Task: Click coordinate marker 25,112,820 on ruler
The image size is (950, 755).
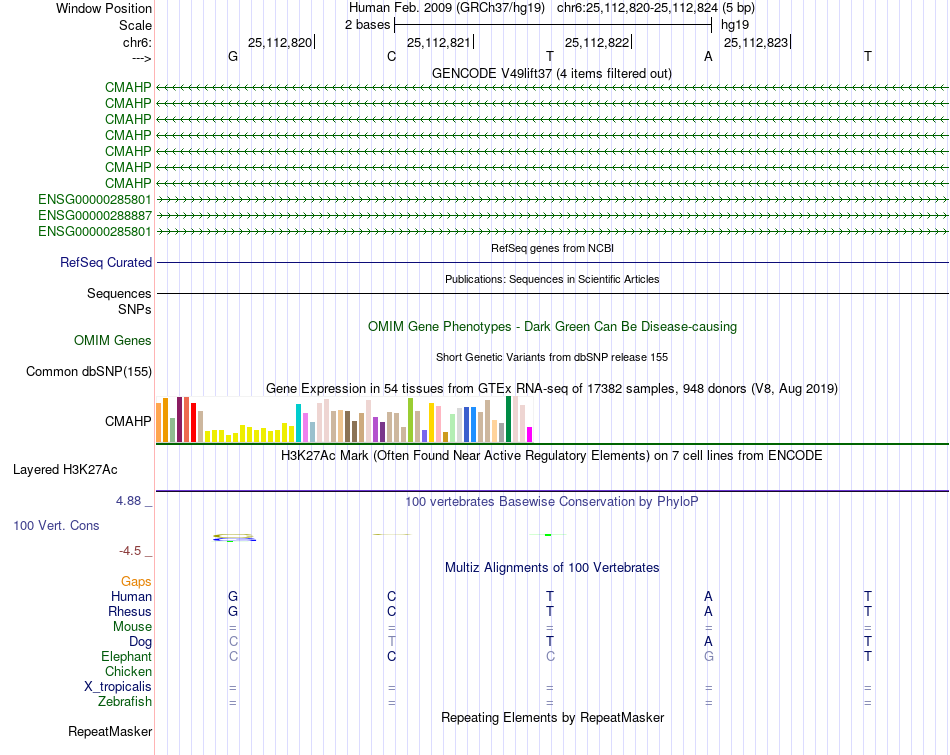Action: pyautogui.click(x=280, y=42)
